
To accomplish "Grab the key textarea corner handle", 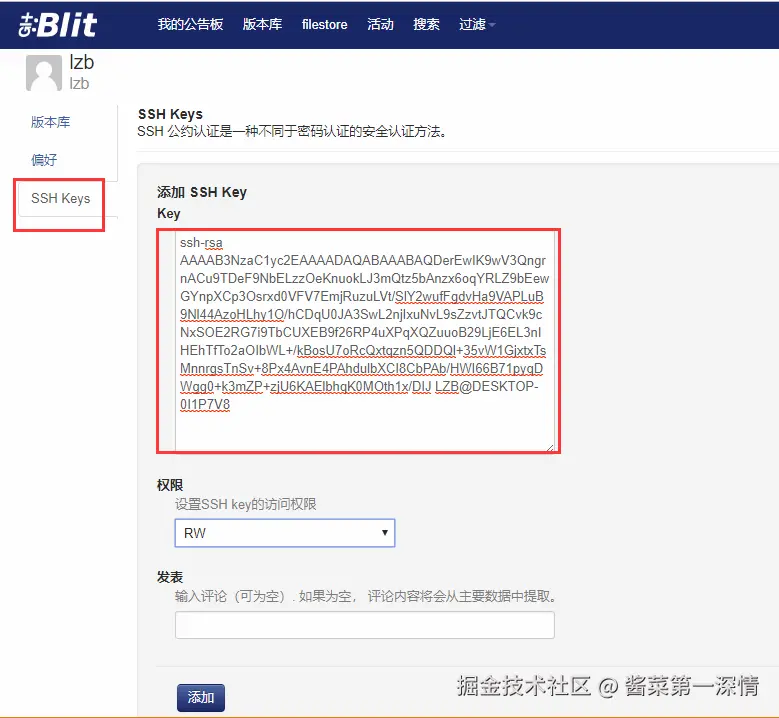I will (x=550, y=447).
